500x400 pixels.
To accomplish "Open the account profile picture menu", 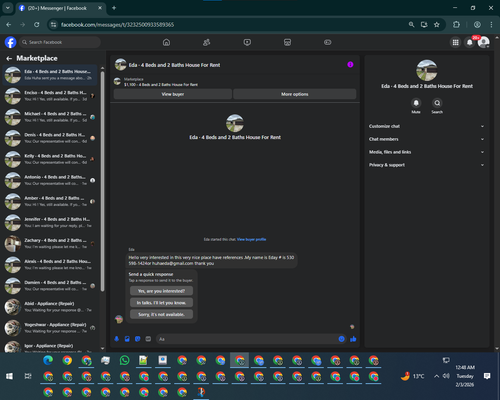I will click(484, 42).
